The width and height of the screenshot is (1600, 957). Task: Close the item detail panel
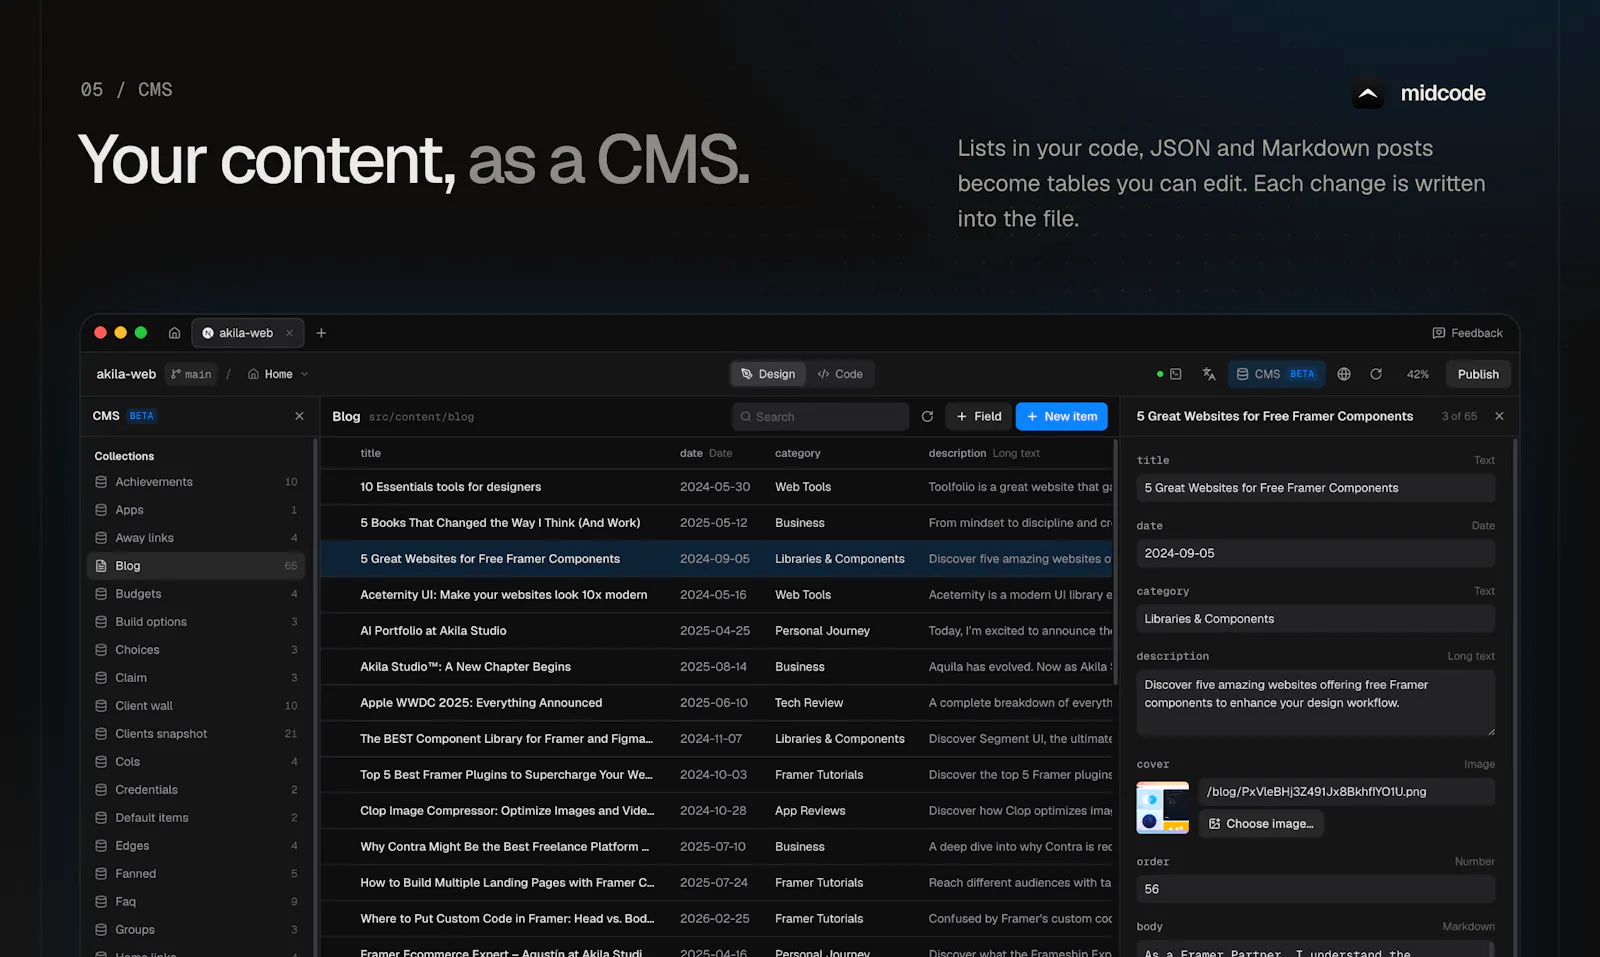[x=1499, y=416]
